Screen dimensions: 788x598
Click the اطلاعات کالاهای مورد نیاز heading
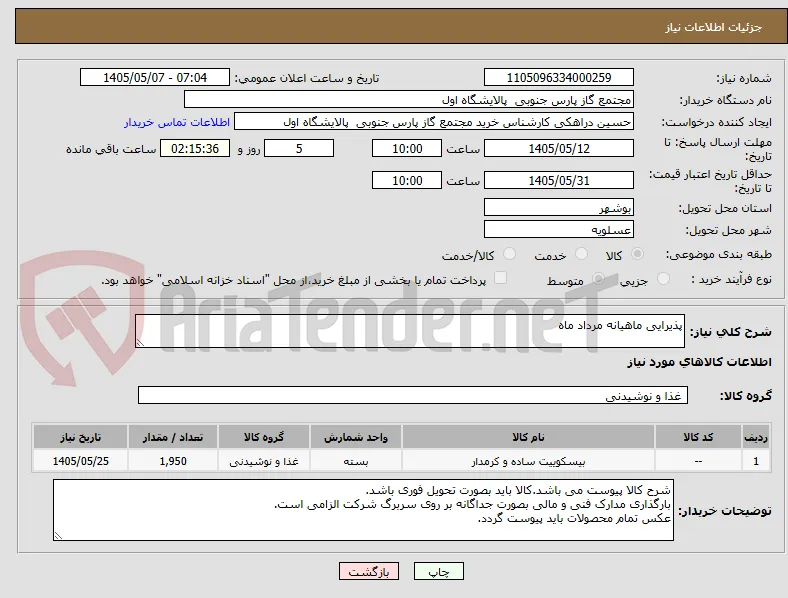click(x=699, y=362)
